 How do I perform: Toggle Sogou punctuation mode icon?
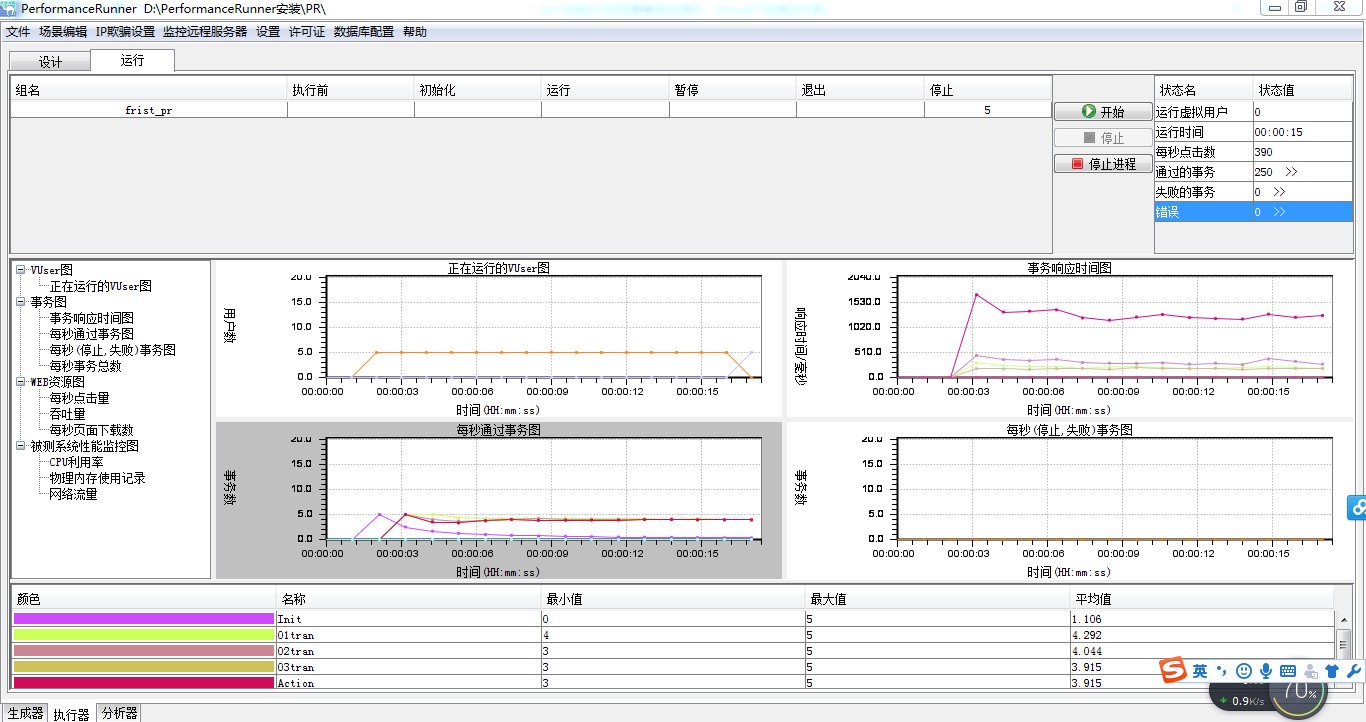[1221, 671]
